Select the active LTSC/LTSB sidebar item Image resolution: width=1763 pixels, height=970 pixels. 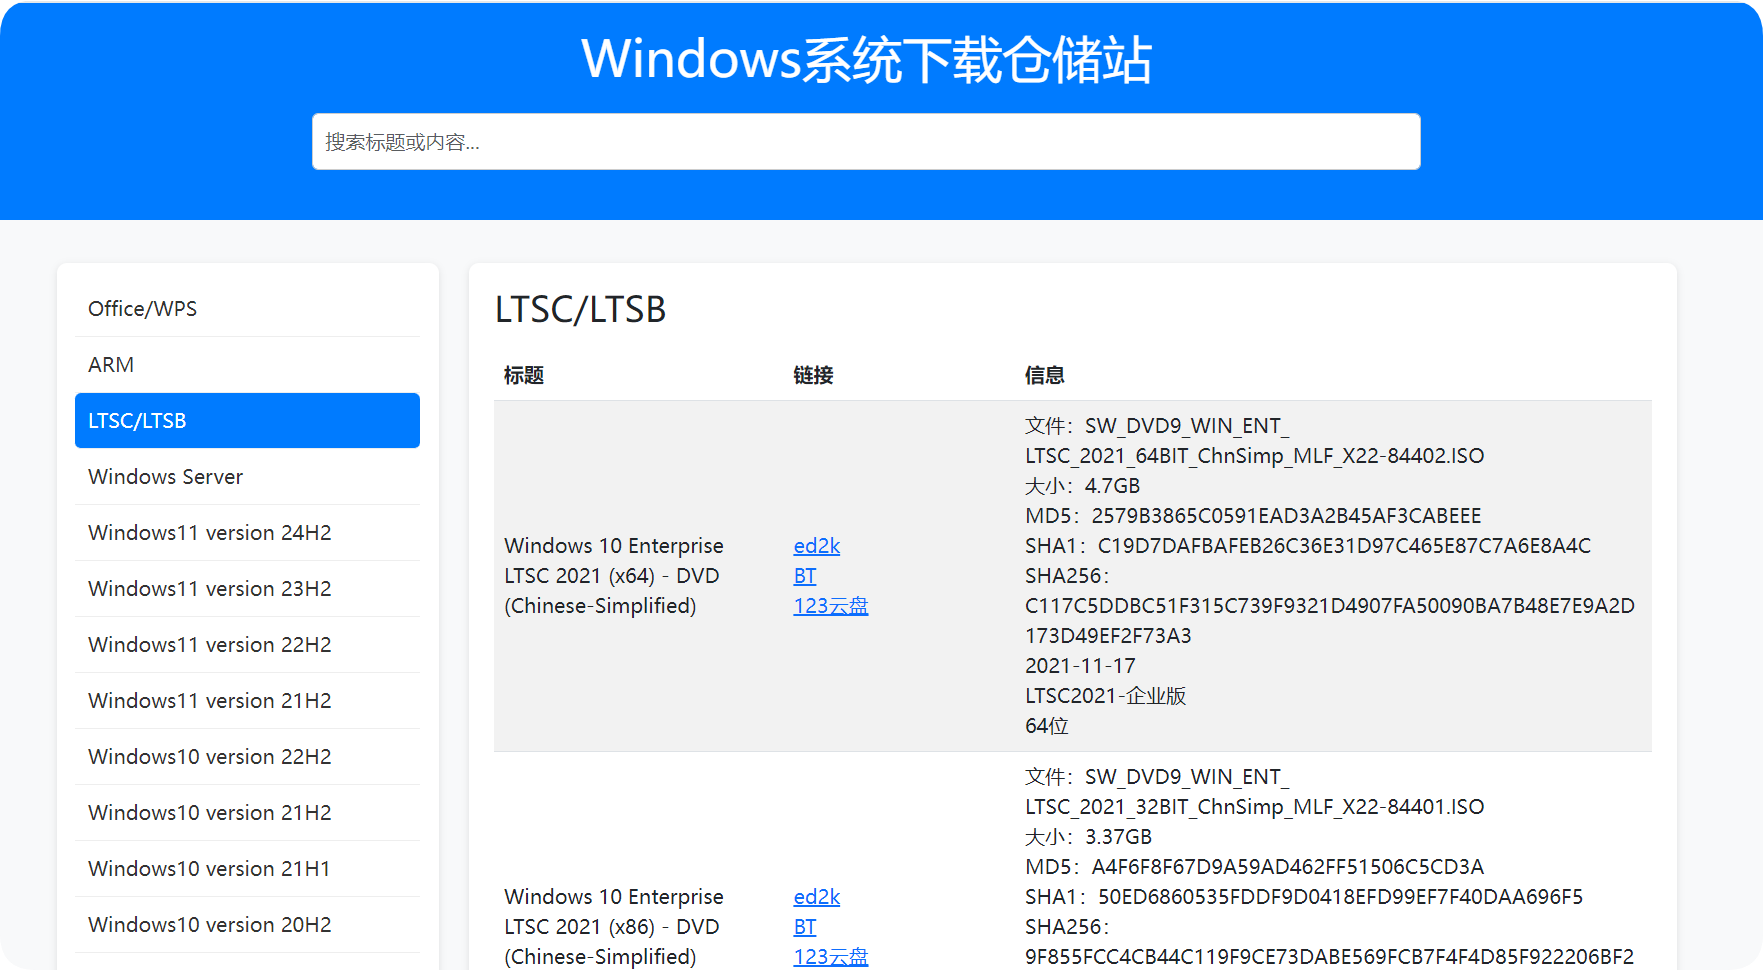tap(247, 421)
